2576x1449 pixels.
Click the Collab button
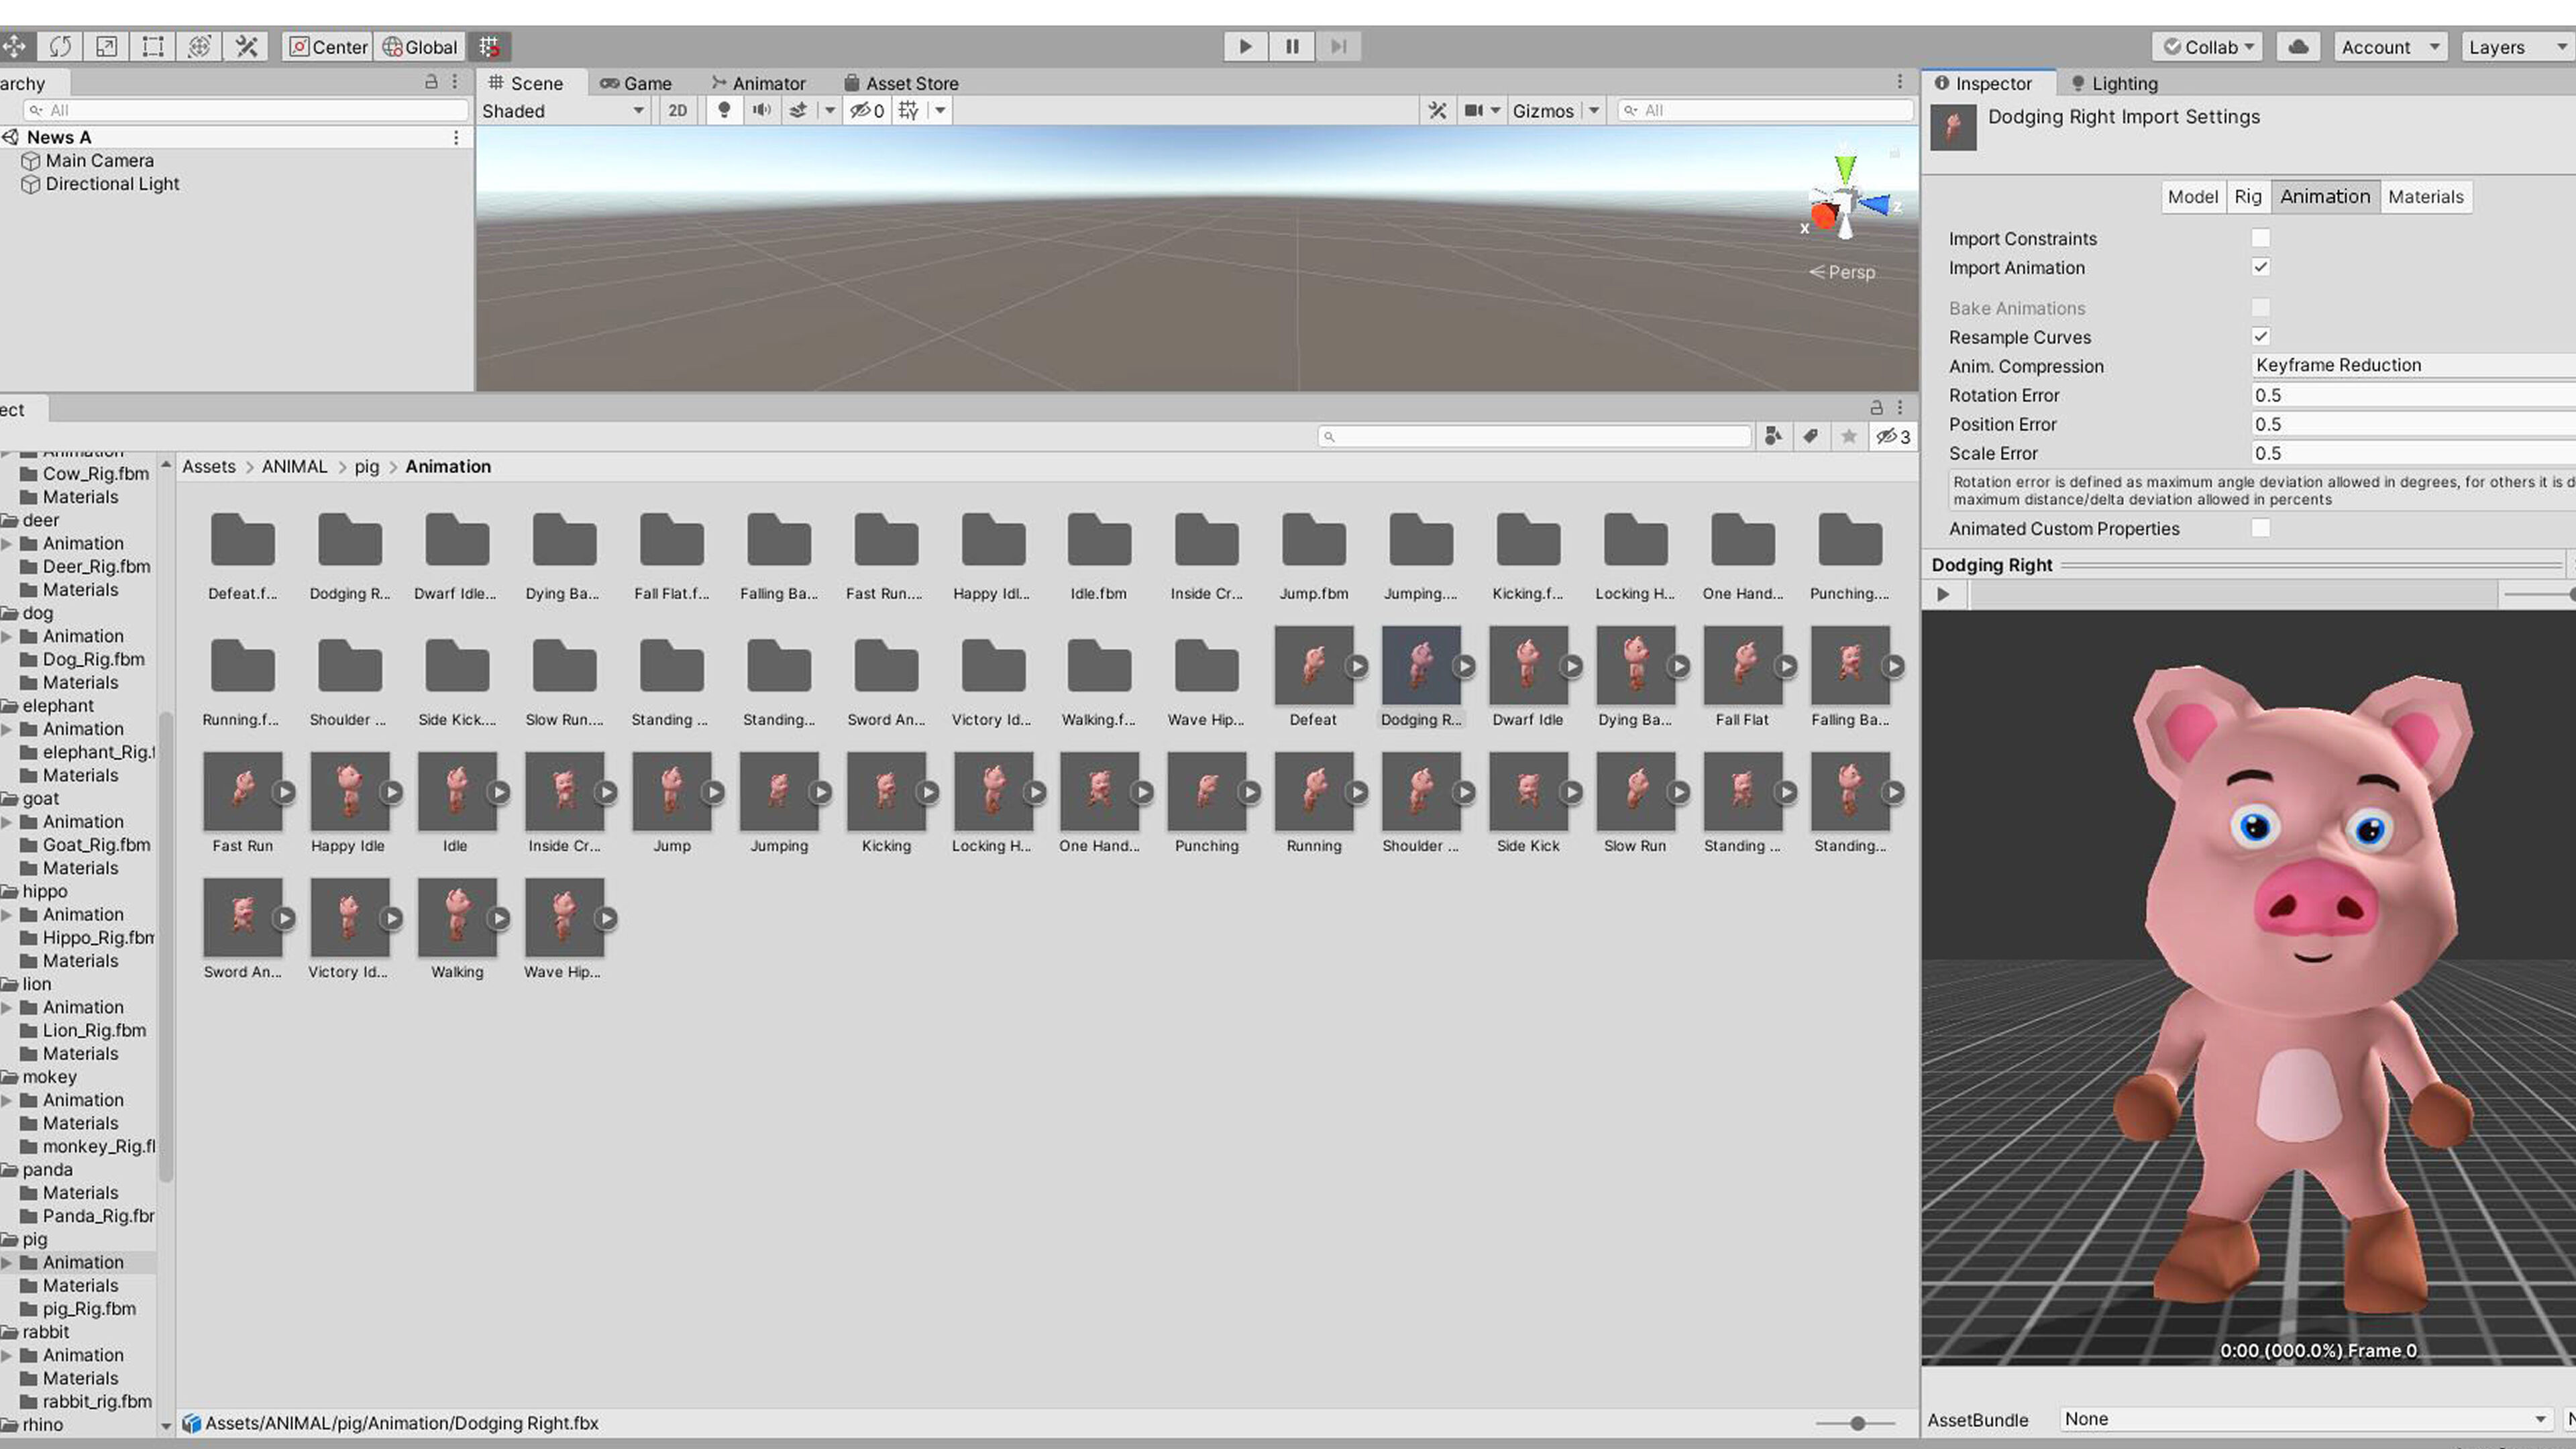click(x=2208, y=46)
